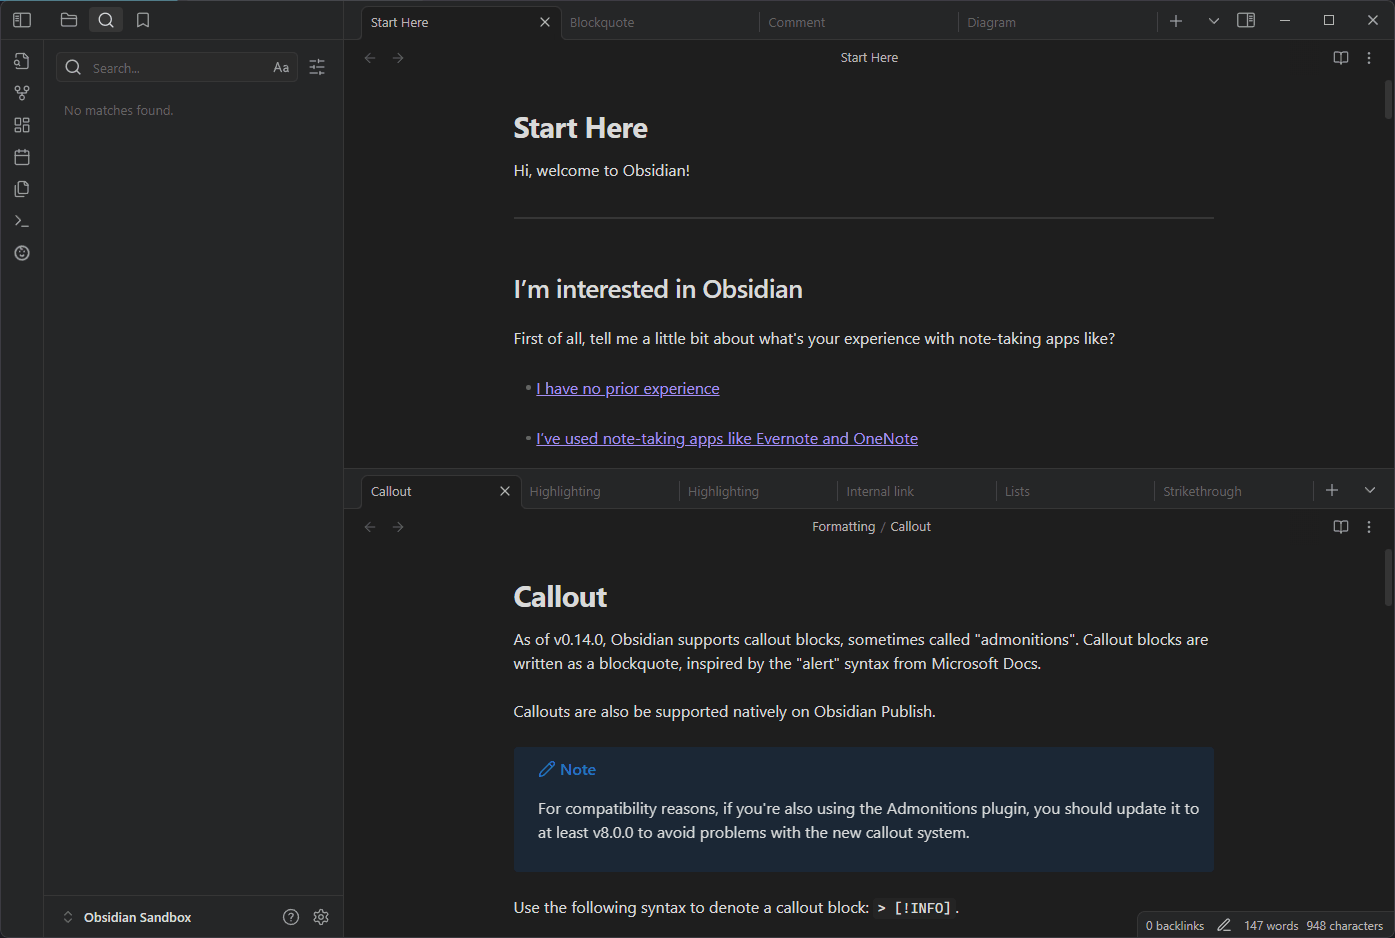Open the canvas icon in left ribbon
The width and height of the screenshot is (1395, 938).
(22, 125)
